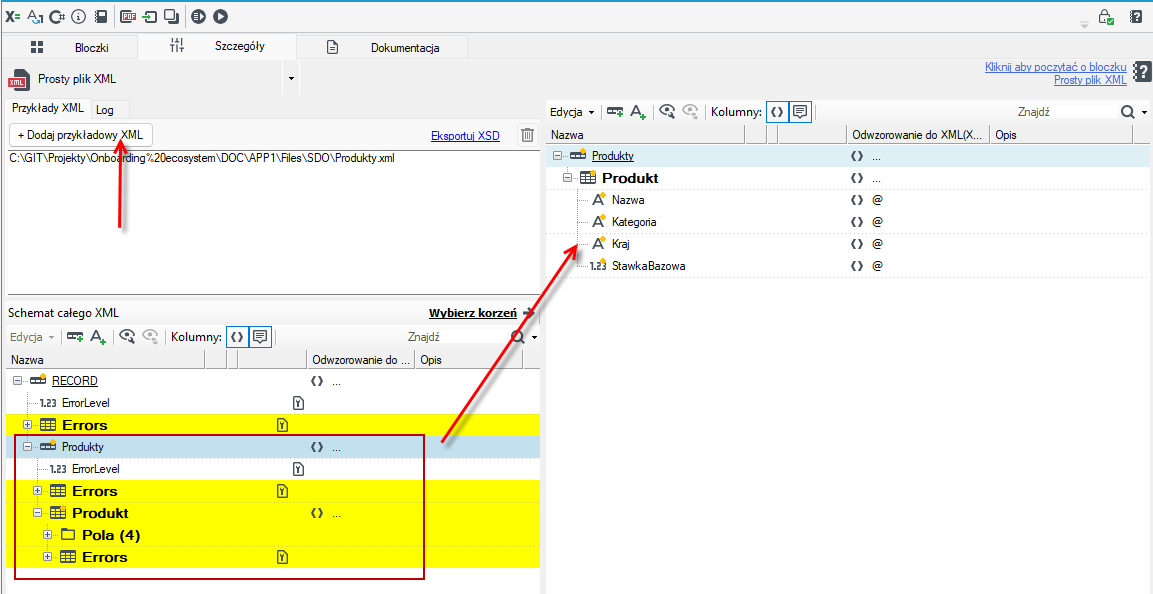Delete the example XML with the trash icon

coord(527,135)
